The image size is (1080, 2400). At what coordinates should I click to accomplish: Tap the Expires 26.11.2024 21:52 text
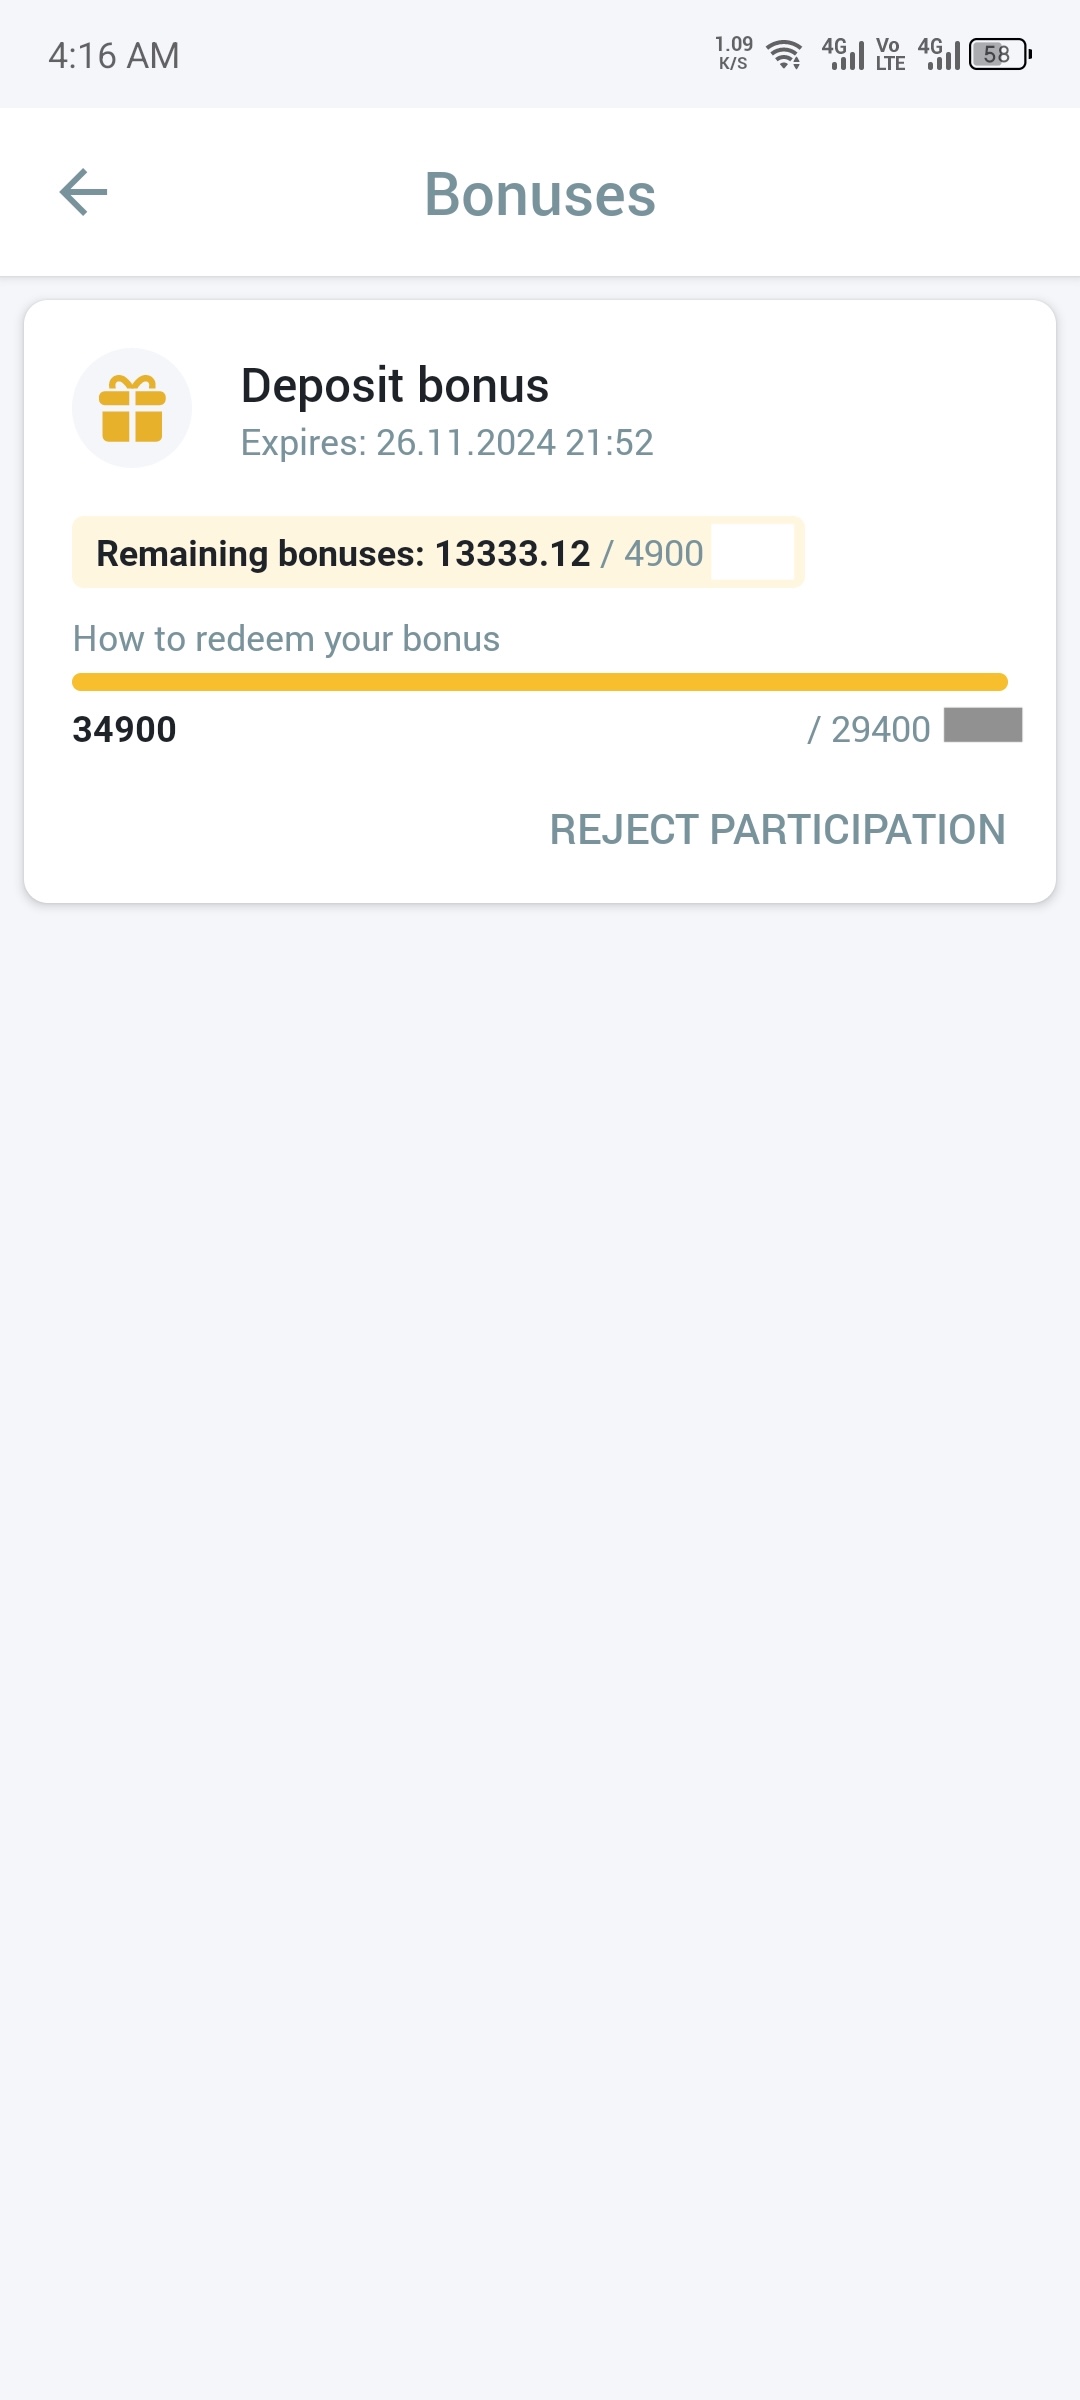[447, 442]
